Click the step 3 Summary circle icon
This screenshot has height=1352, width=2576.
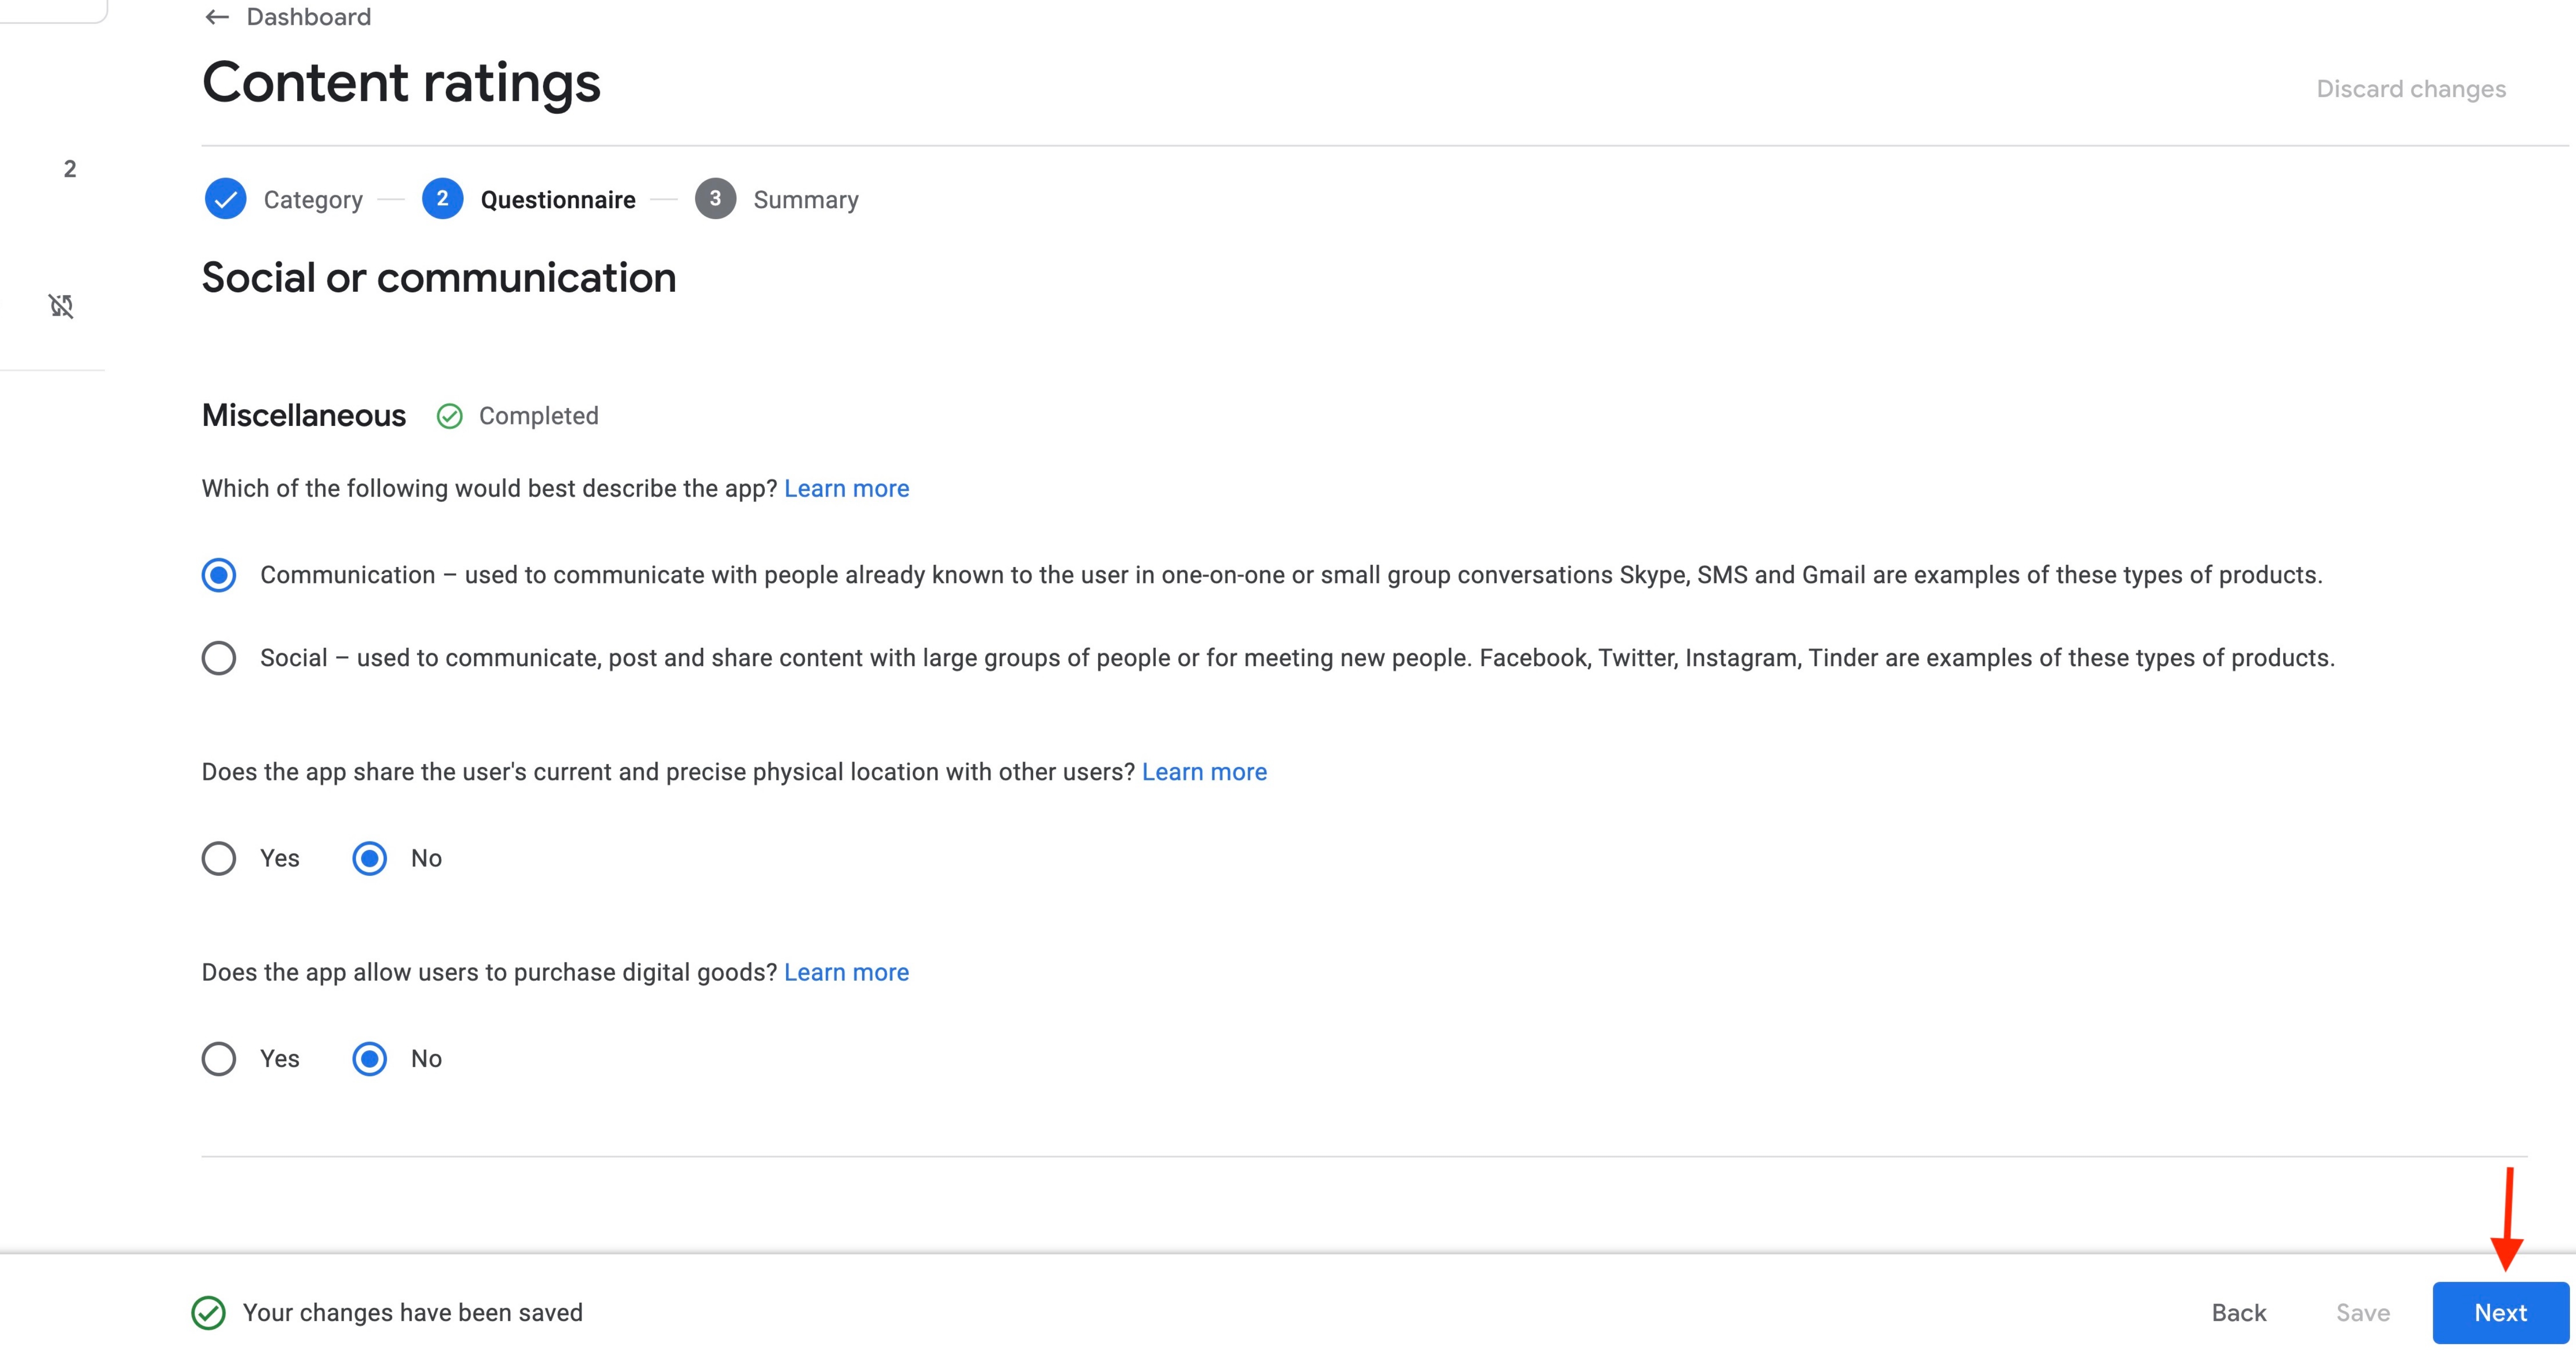click(x=715, y=199)
